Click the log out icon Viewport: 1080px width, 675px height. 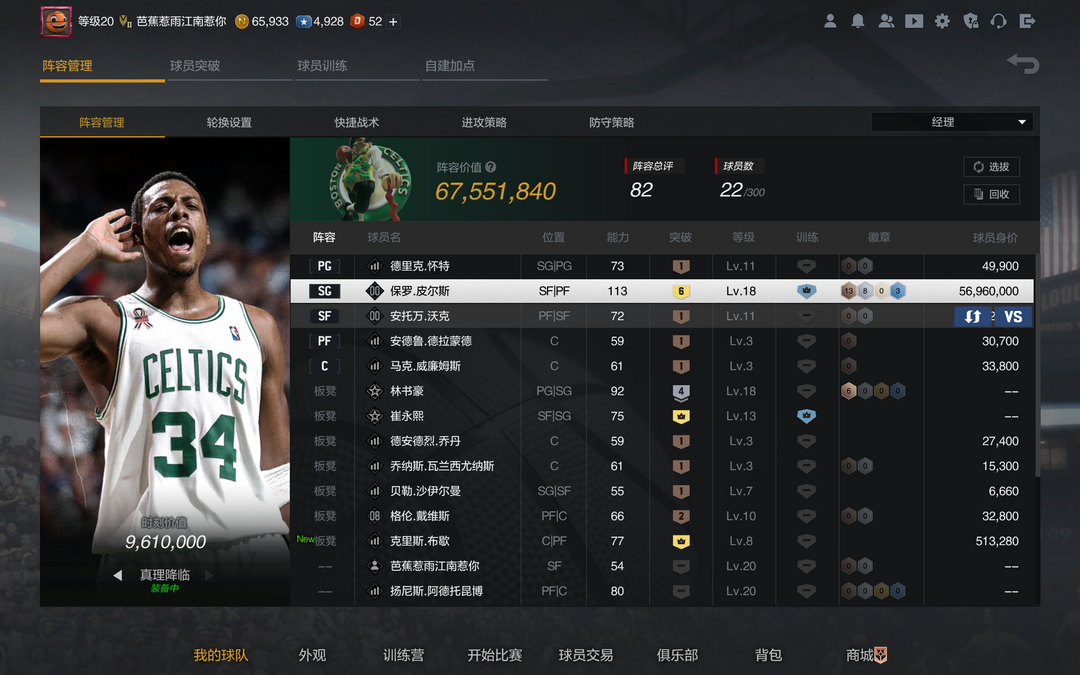tap(1027, 21)
